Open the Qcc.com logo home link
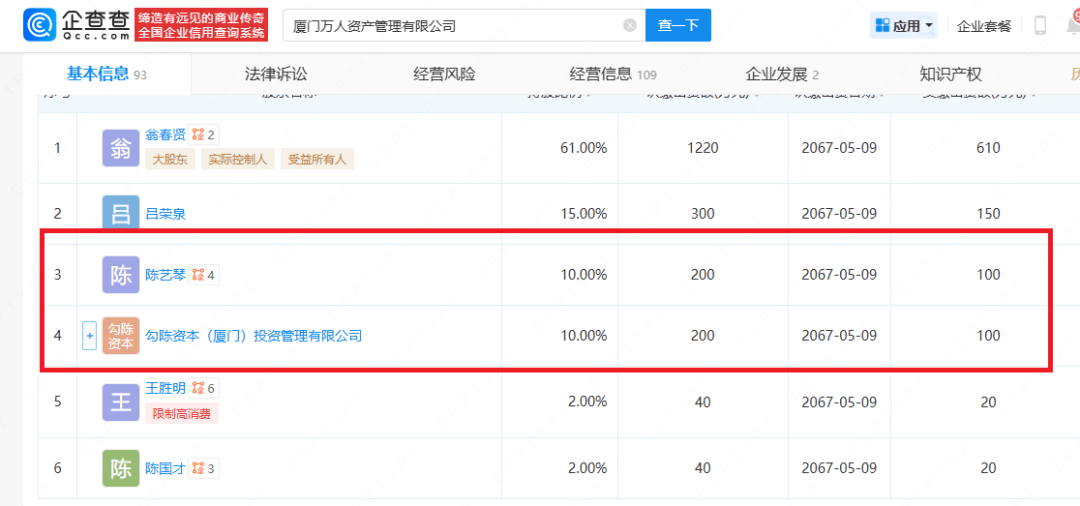Screen dimensions: 1080x506 pyautogui.click(x=76, y=25)
